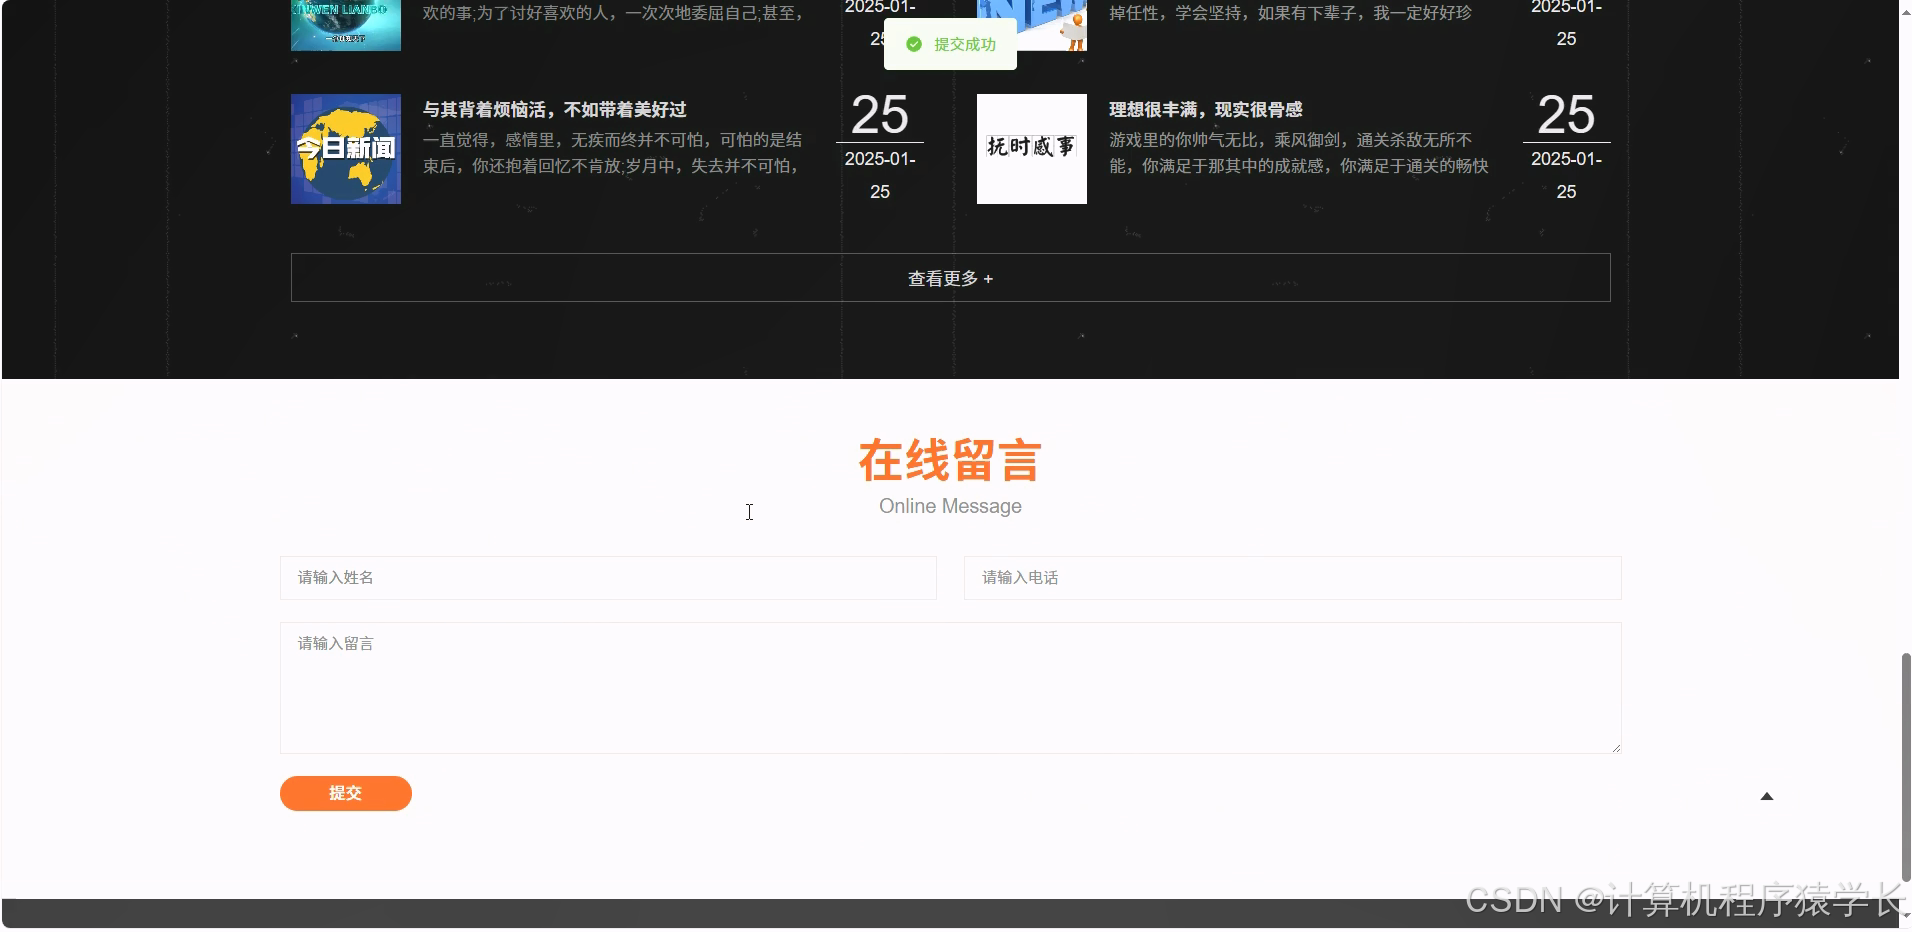Click the 请输入姓名 name input field
The width and height of the screenshot is (1912, 932).
click(x=607, y=577)
